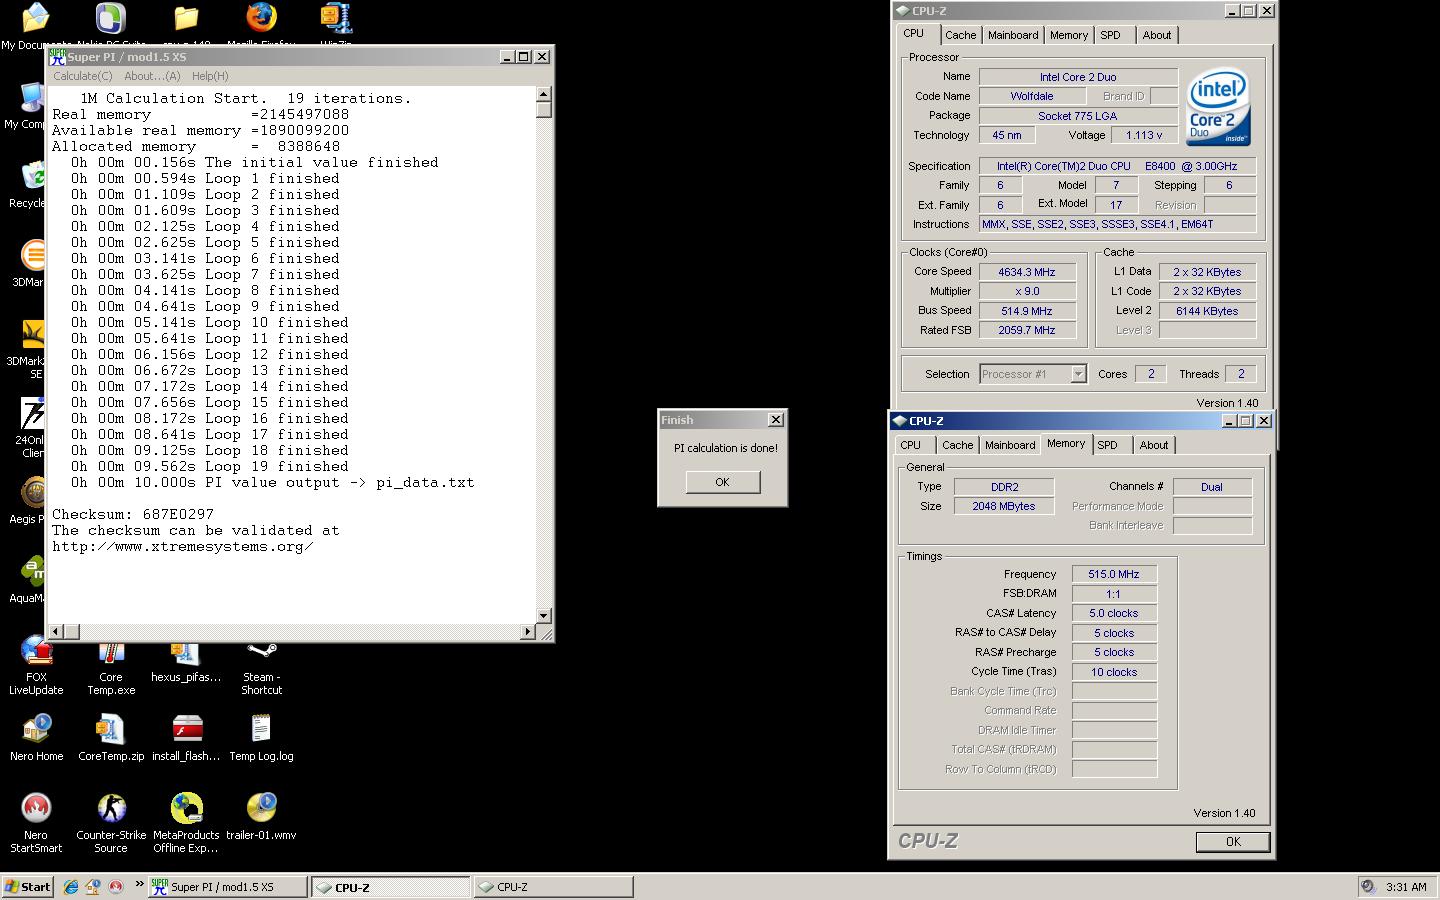1440x900 pixels.
Task: Click the red quick launch taskbar icon
Action: pyautogui.click(x=115, y=886)
